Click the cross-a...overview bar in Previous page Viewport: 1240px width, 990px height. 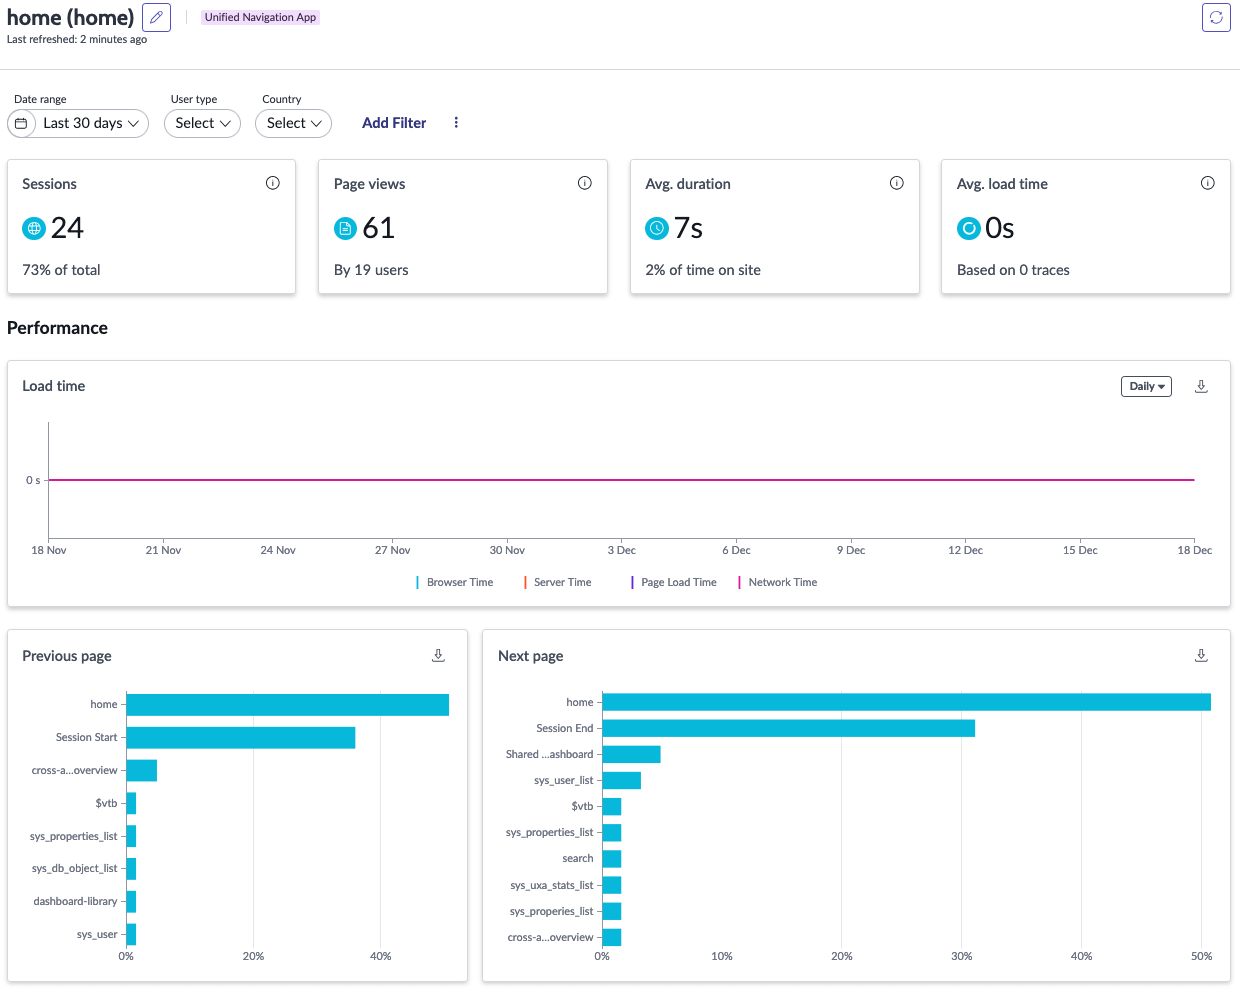coord(142,771)
